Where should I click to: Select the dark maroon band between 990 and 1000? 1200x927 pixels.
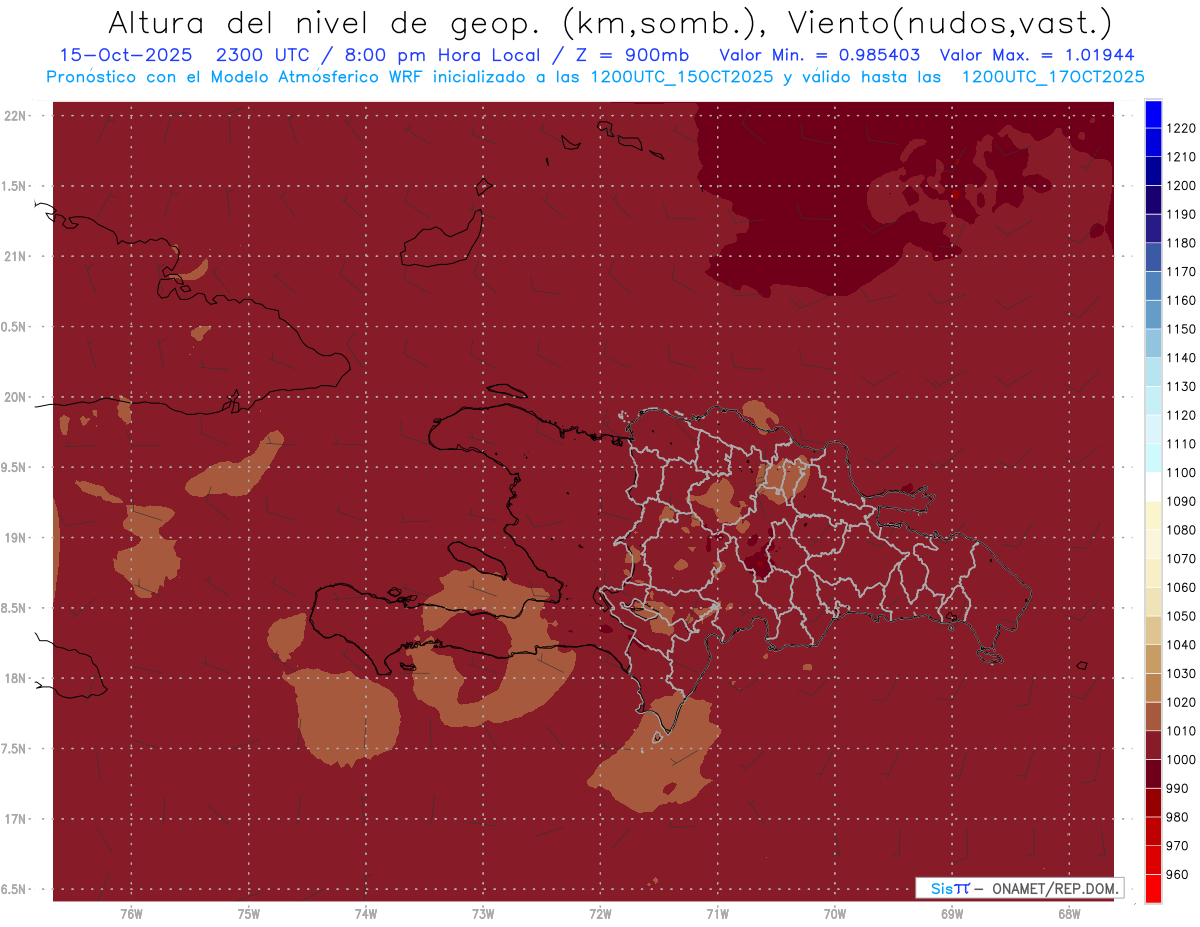[1153, 774]
